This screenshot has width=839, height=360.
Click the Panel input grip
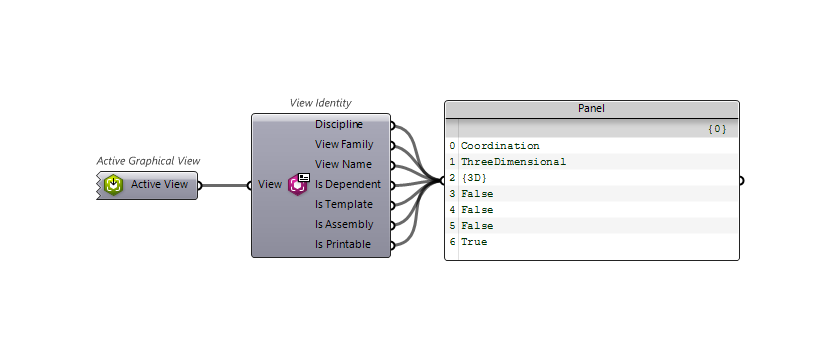tap(443, 181)
